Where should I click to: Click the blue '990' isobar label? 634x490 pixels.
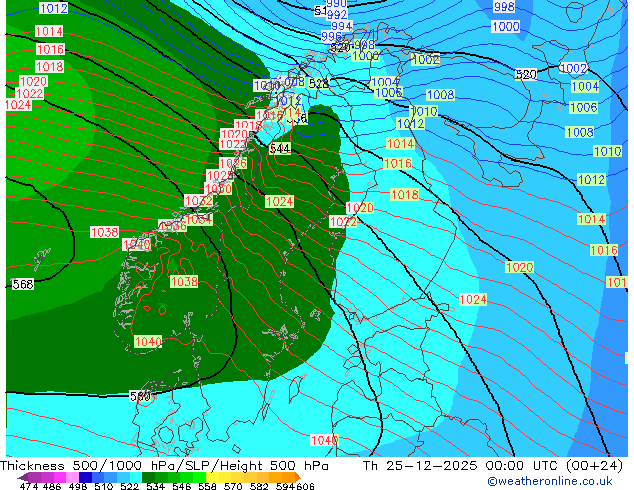point(336,4)
